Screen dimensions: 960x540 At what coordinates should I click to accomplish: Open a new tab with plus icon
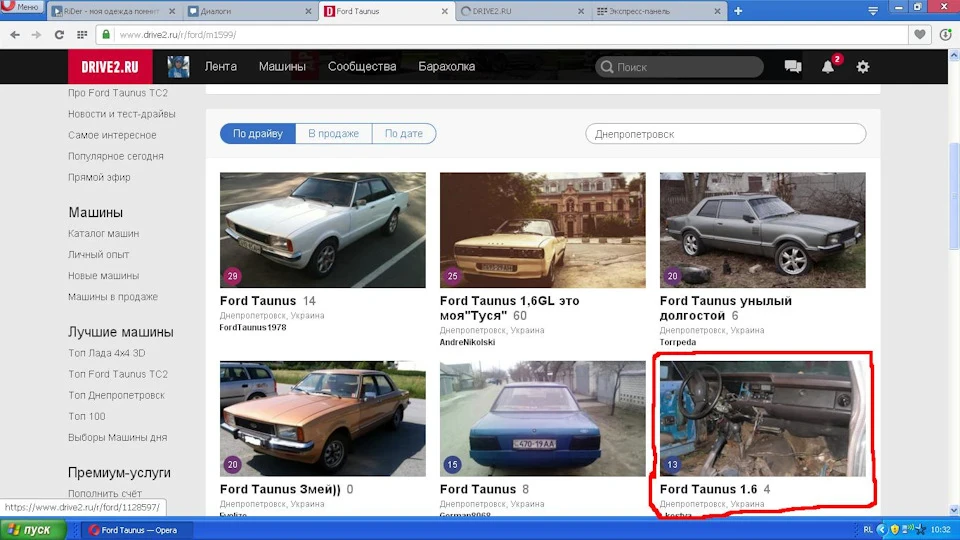pos(738,11)
